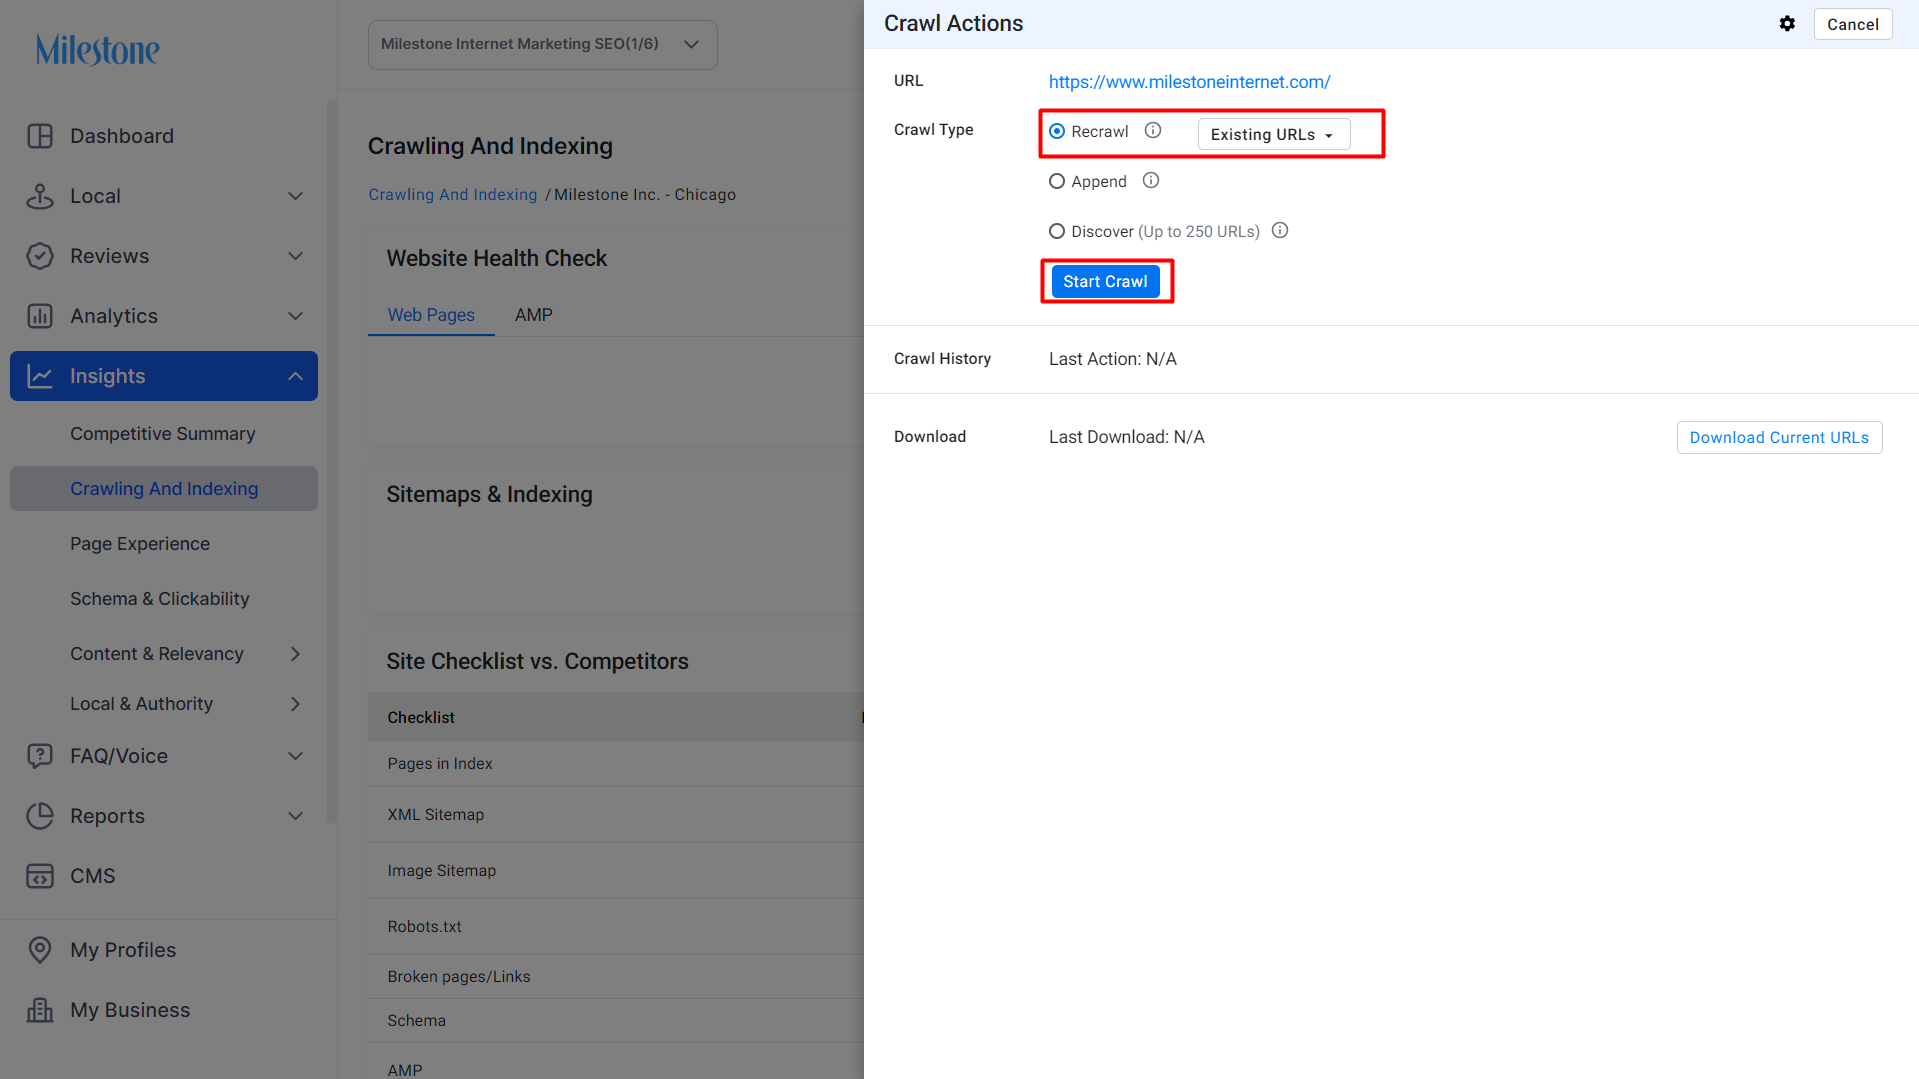
Task: Click the Last Action: N/A text
Action: (x=1112, y=359)
